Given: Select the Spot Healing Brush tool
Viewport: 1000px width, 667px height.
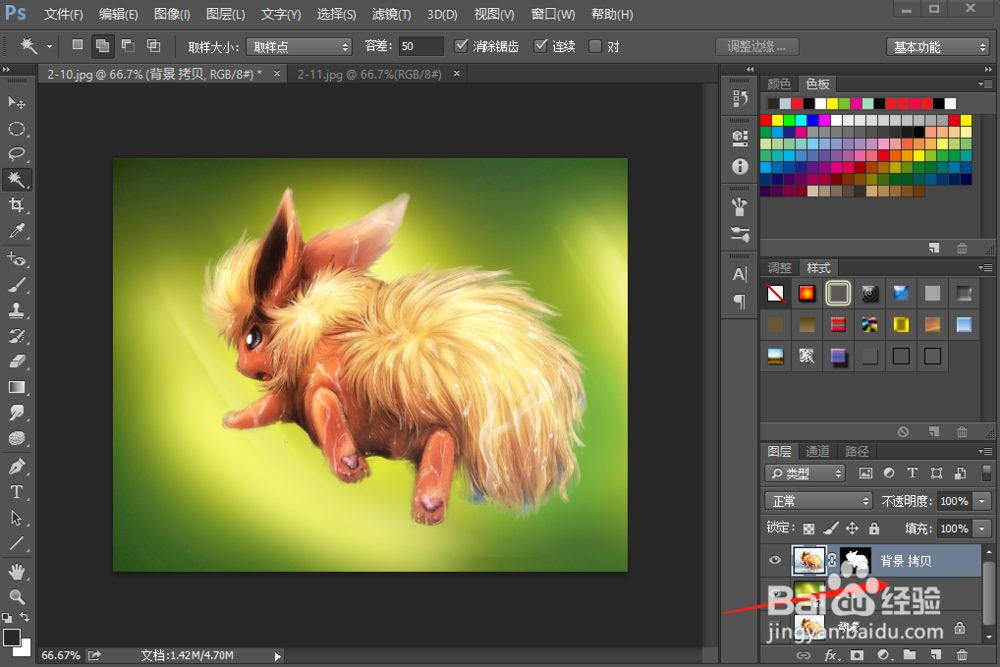Looking at the screenshot, I should [17, 259].
